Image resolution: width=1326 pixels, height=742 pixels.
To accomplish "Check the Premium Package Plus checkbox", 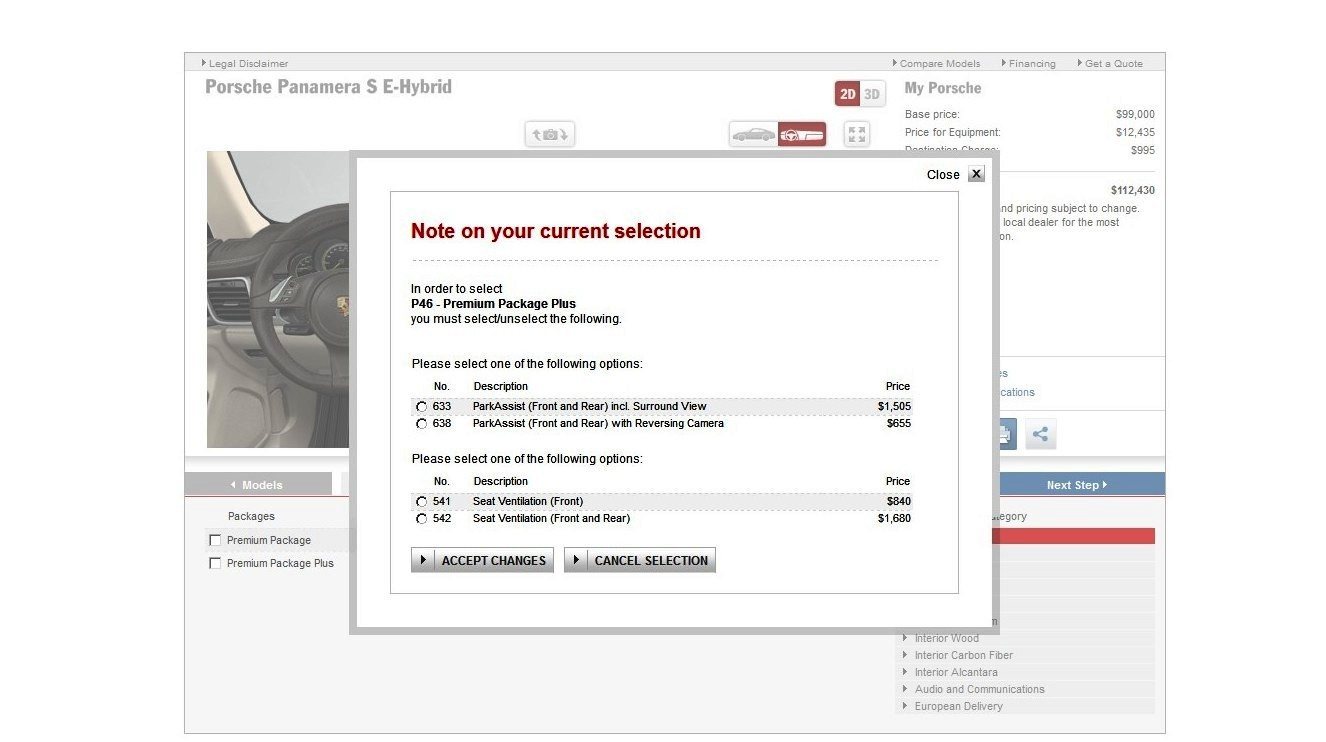I will 214,563.
